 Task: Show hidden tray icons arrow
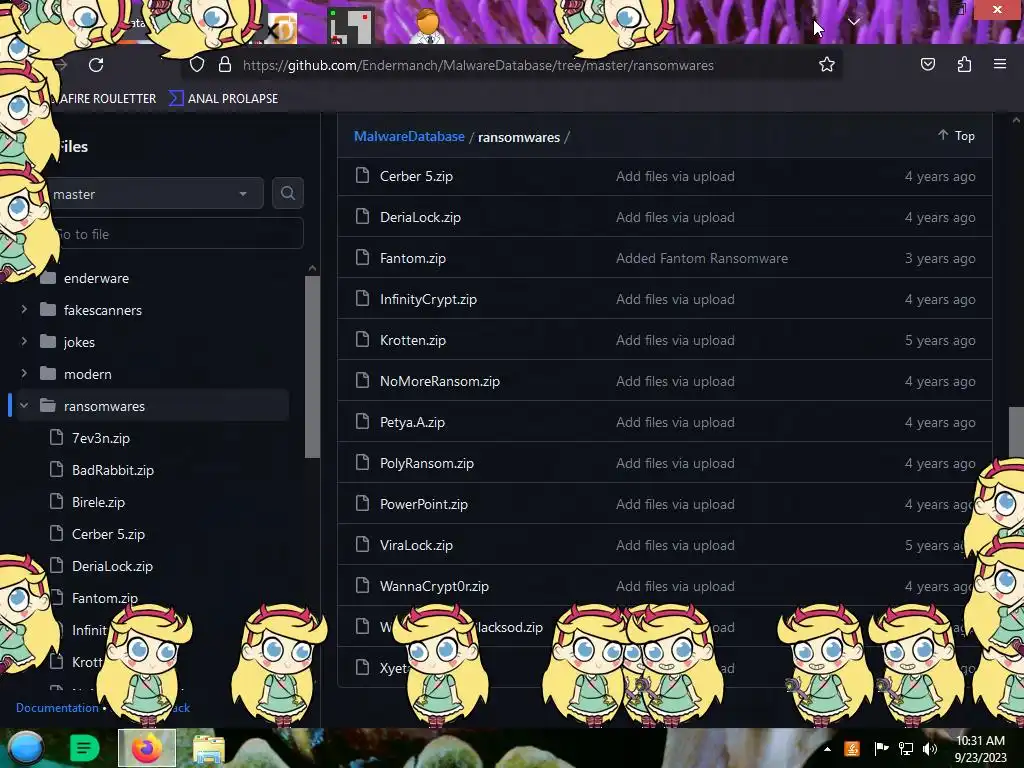pyautogui.click(x=827, y=749)
